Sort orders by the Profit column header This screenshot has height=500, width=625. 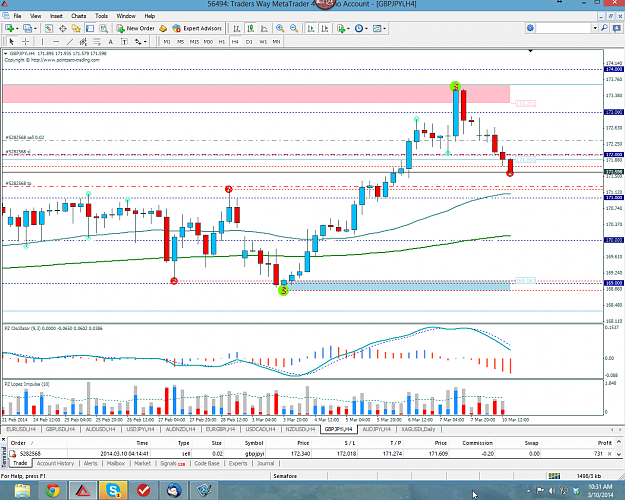(x=604, y=443)
